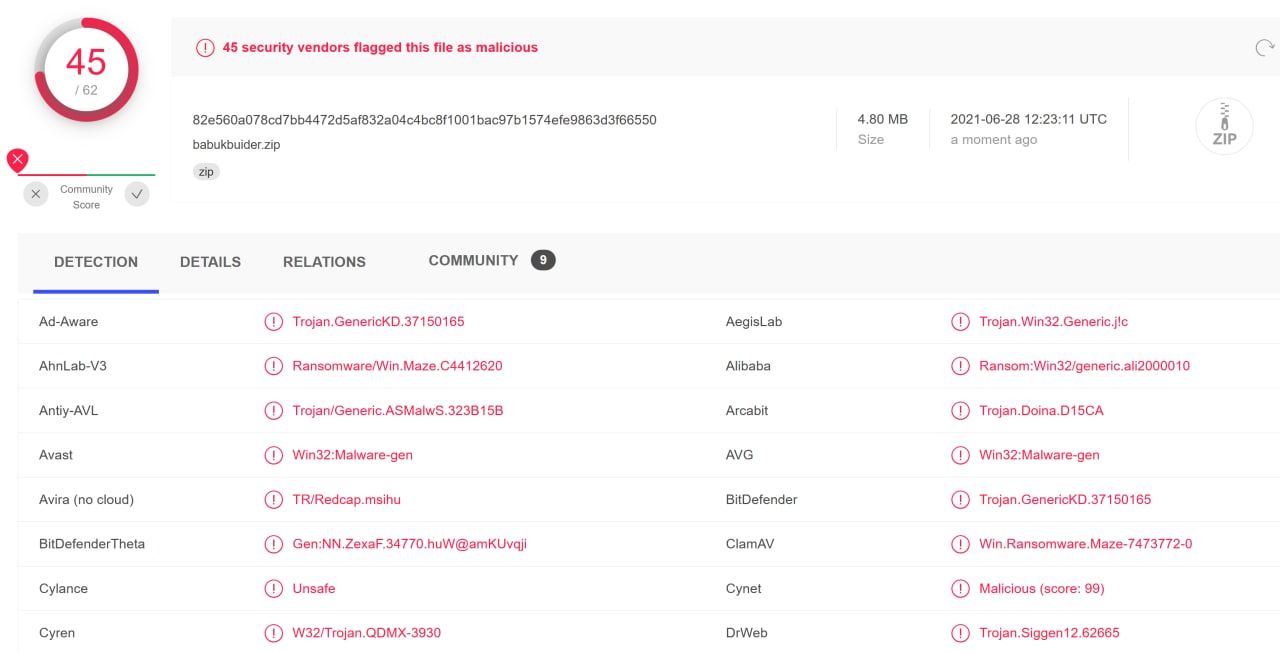Viewport: 1280px width, 653px height.
Task: Vote harmless with community check button
Action: [137, 194]
